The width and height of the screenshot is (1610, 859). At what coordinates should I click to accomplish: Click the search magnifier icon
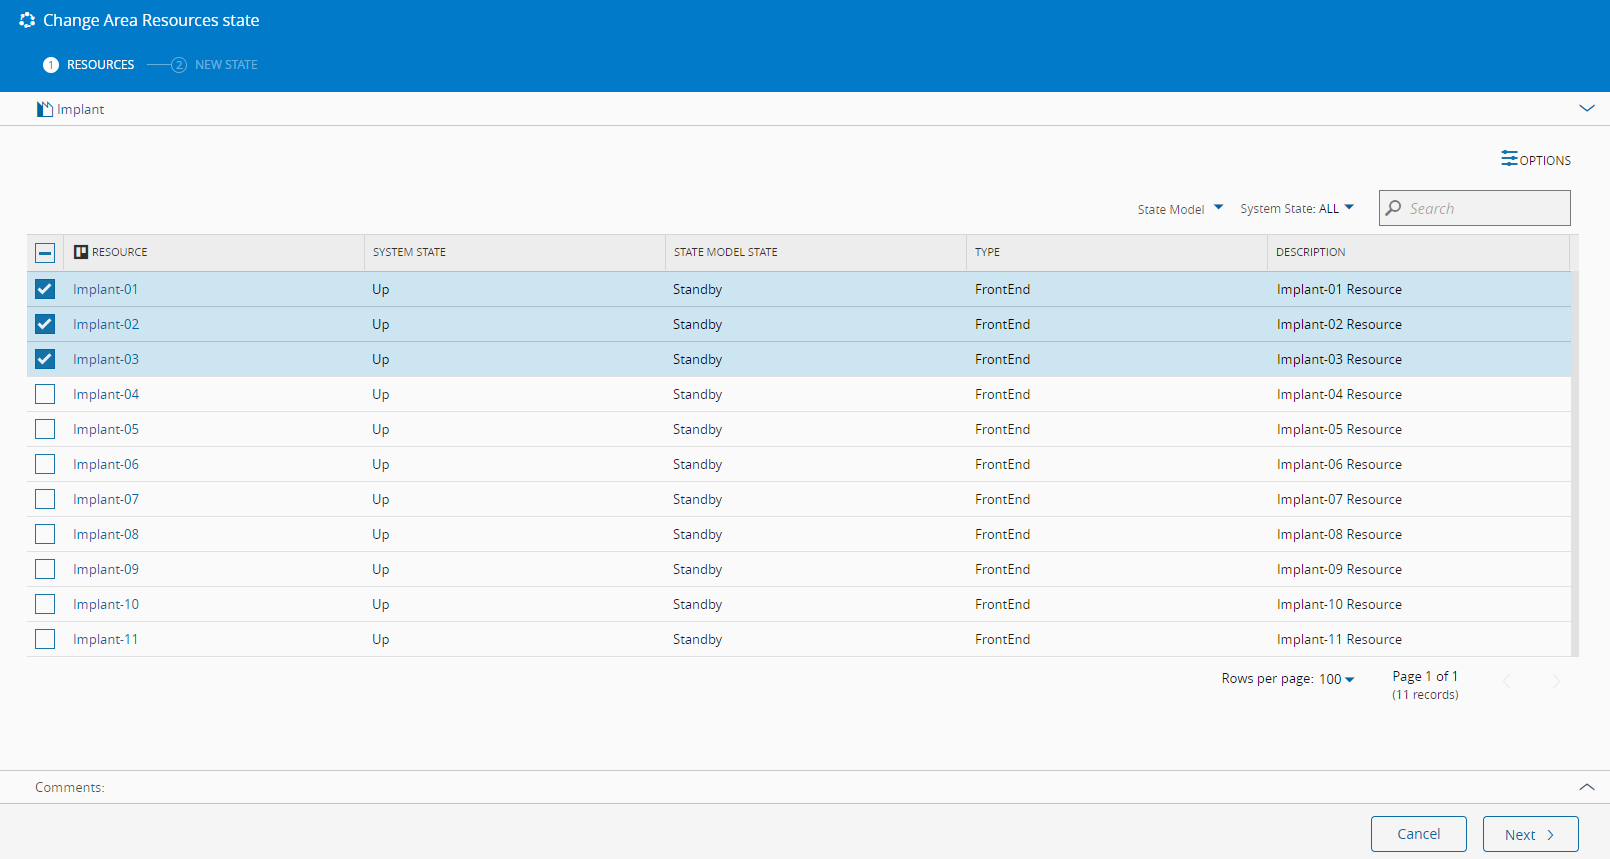pos(1394,208)
